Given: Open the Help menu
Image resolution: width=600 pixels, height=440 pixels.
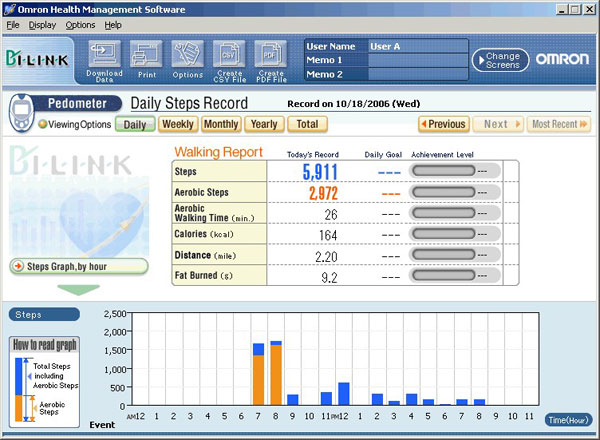Looking at the screenshot, I should tap(113, 25).
